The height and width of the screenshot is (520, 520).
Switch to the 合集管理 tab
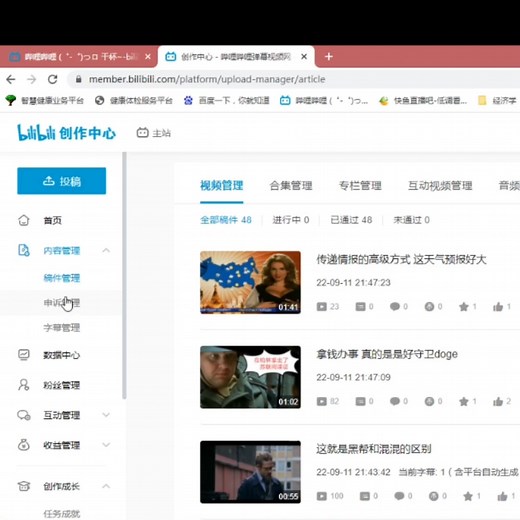pyautogui.click(x=291, y=185)
